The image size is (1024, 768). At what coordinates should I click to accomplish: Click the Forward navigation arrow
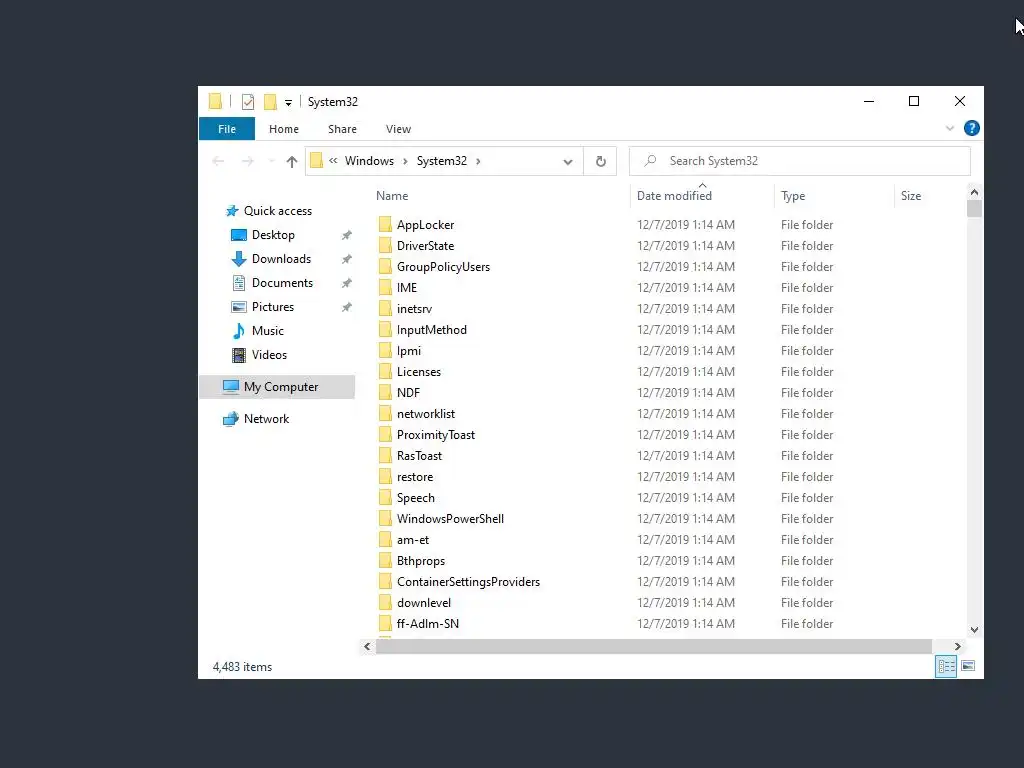click(248, 161)
